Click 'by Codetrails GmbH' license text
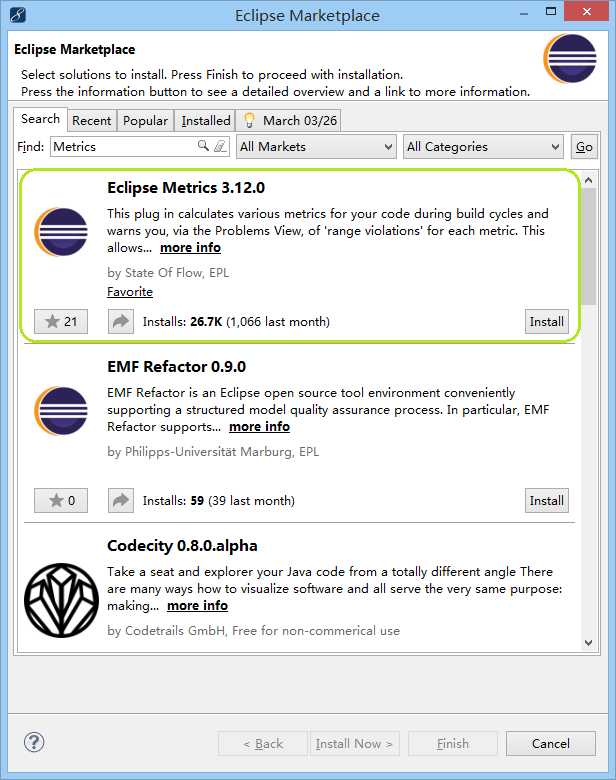The height and width of the screenshot is (780, 616). click(253, 631)
